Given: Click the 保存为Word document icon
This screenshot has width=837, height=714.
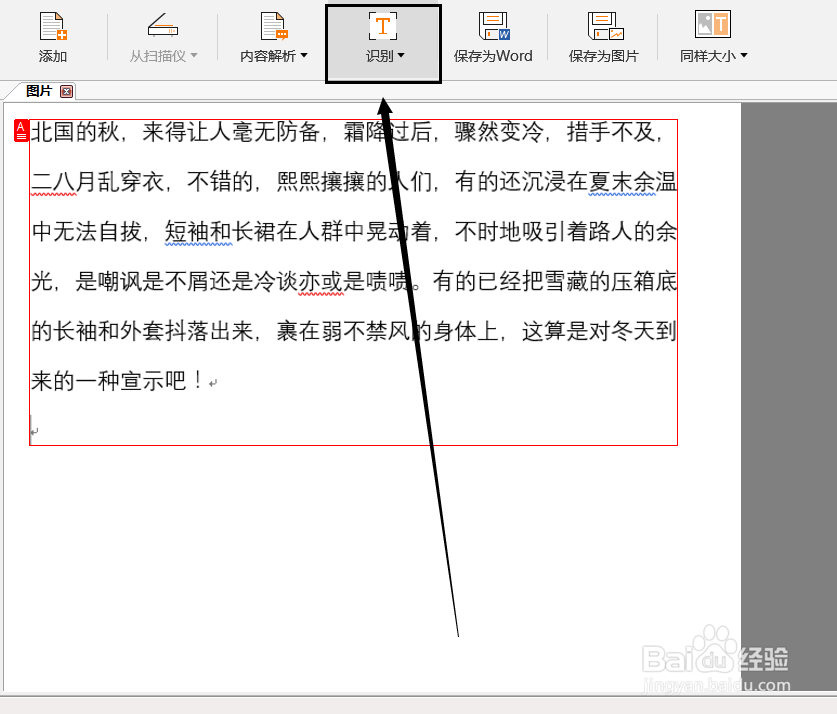Looking at the screenshot, I should (493, 26).
